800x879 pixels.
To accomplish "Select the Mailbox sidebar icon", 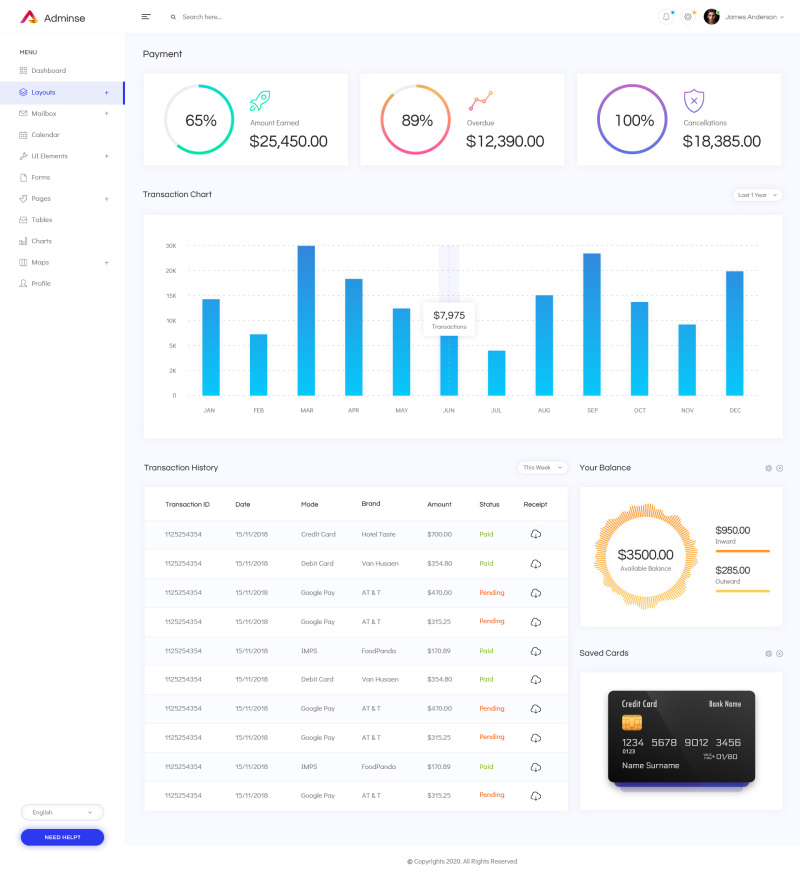I will [x=22, y=113].
